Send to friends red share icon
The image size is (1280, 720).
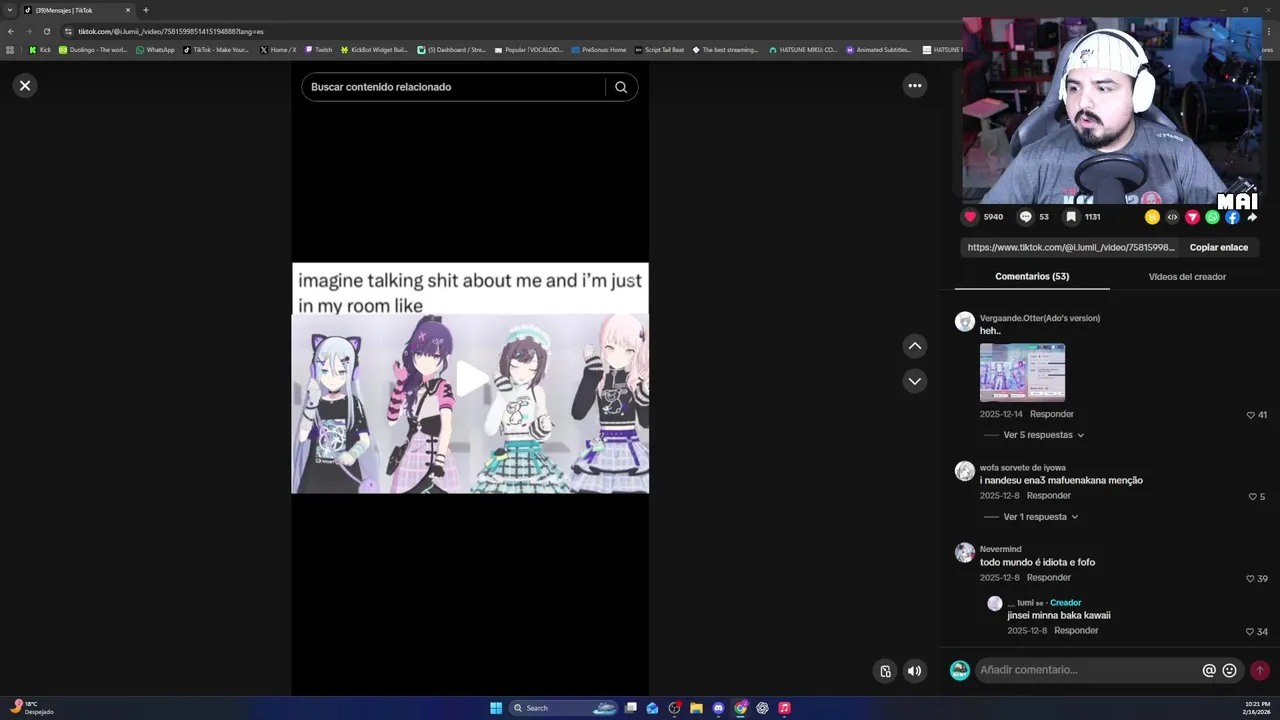tap(1192, 217)
